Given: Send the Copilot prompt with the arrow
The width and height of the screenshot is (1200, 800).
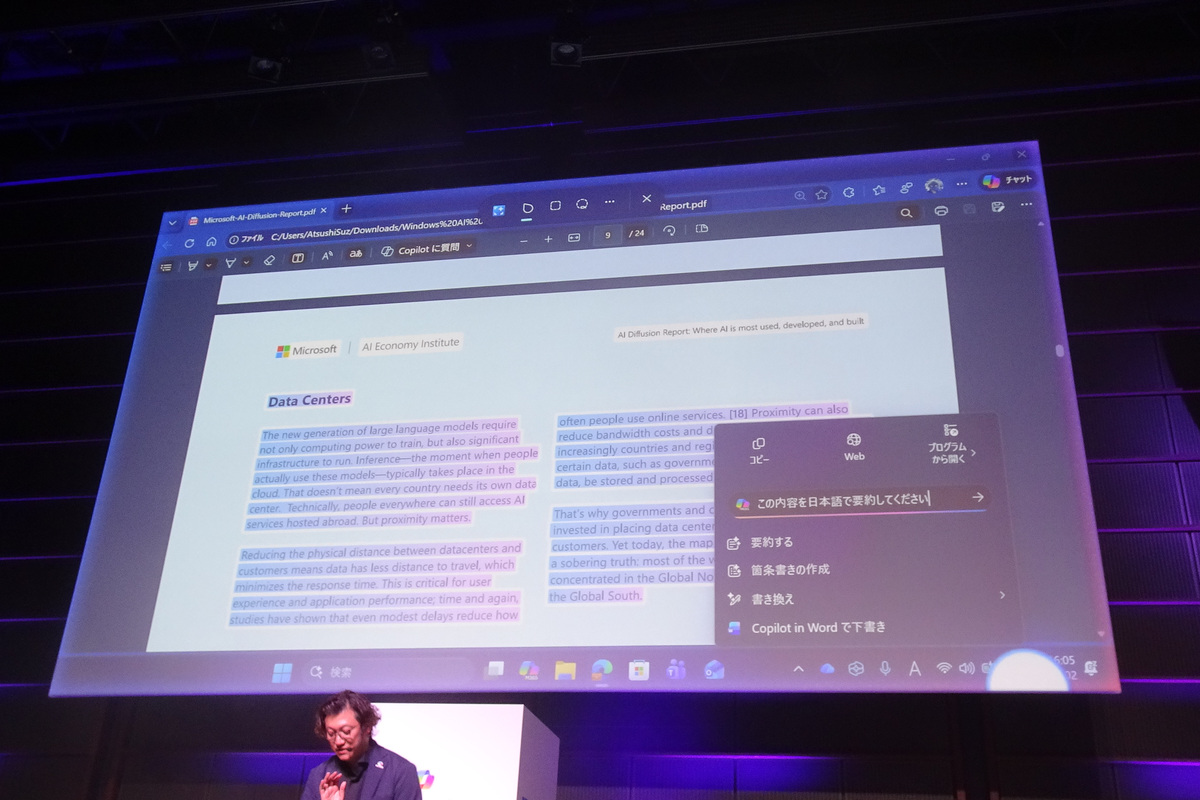Looking at the screenshot, I should (x=978, y=497).
